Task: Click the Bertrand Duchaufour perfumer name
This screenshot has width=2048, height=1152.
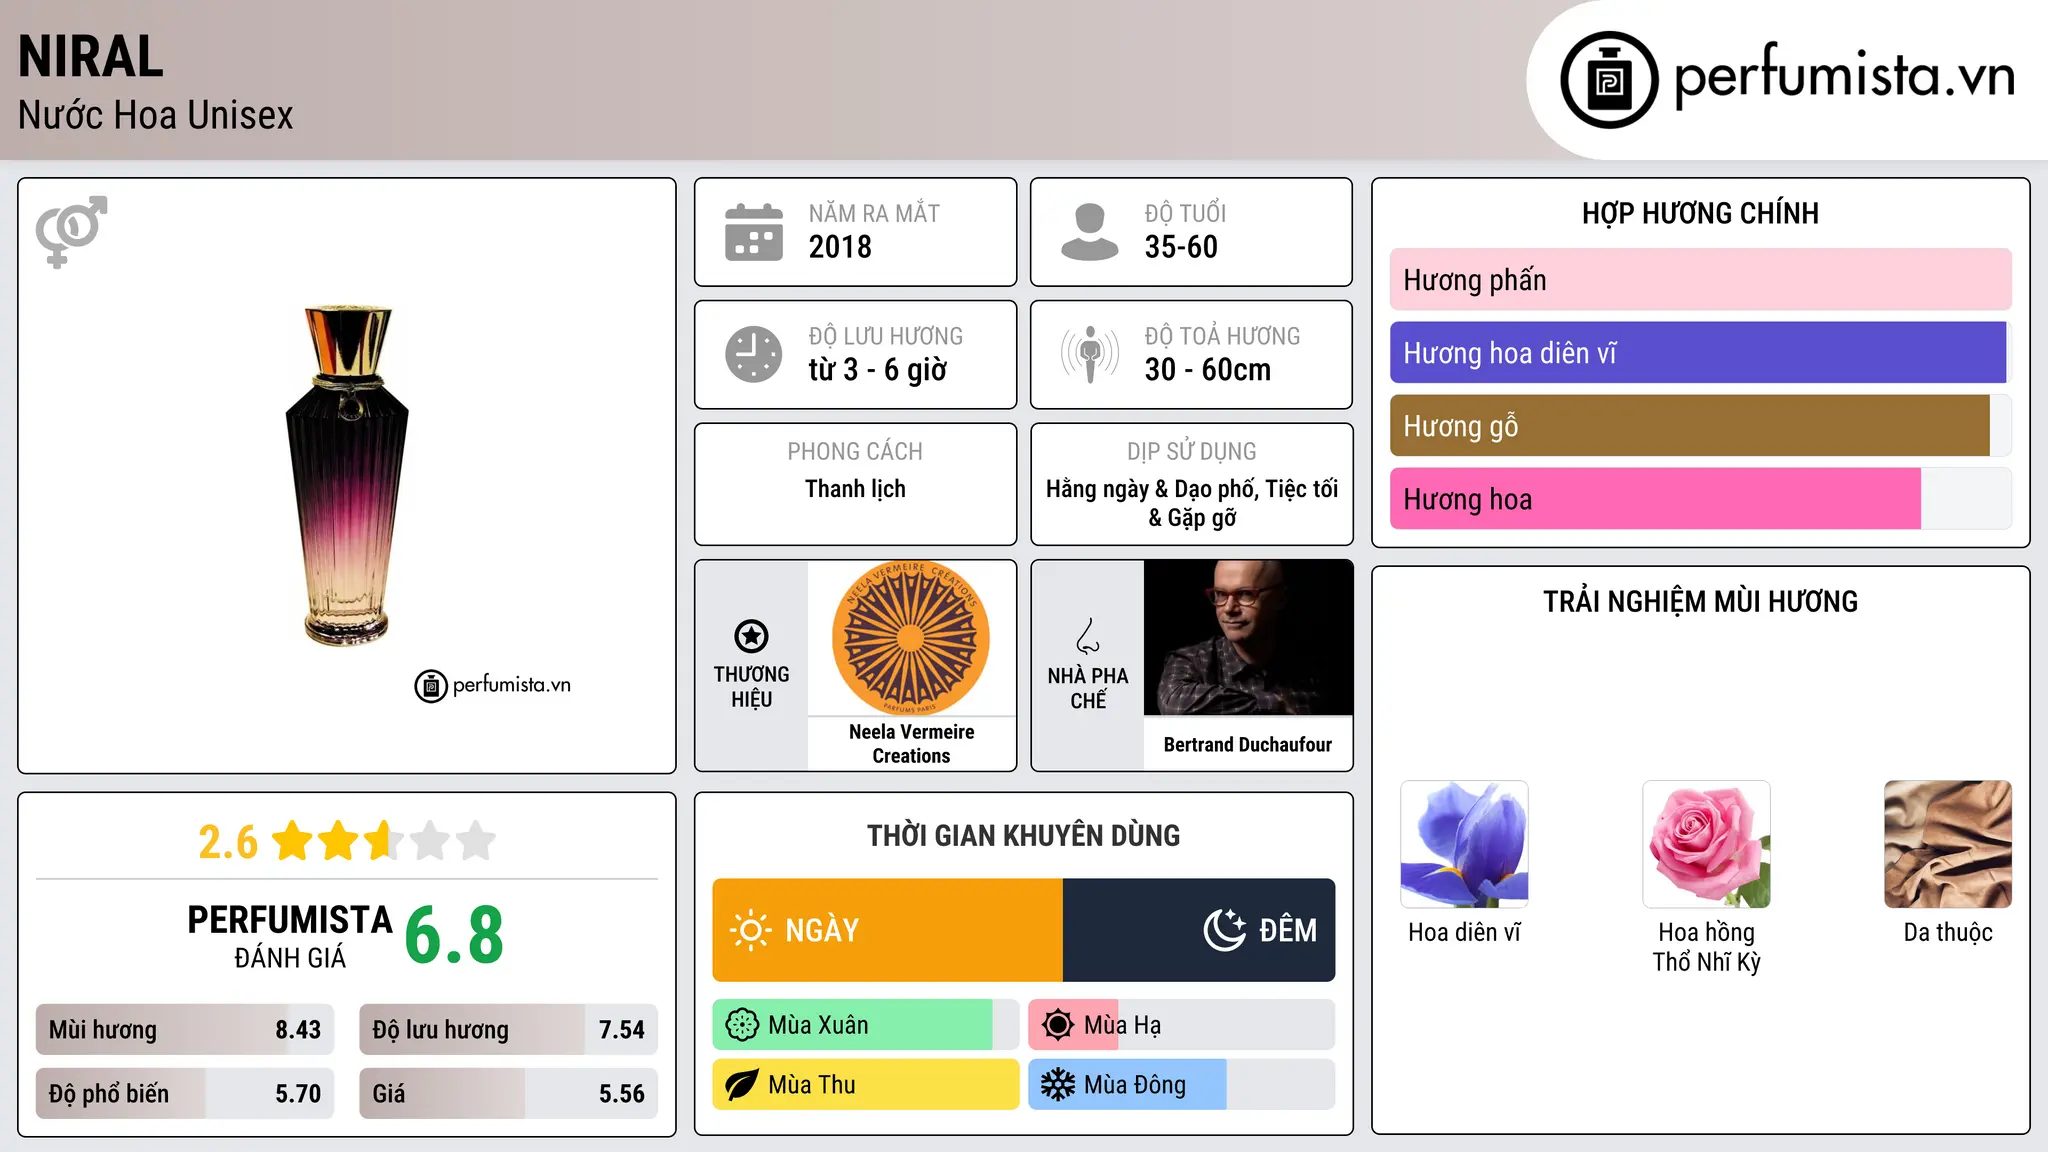Action: (x=1248, y=745)
